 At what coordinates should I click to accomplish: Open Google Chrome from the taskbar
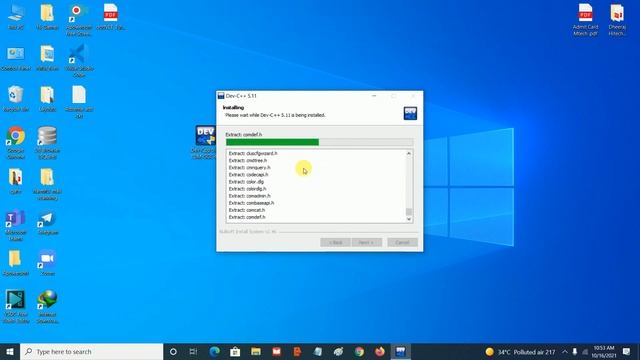[x=359, y=351]
